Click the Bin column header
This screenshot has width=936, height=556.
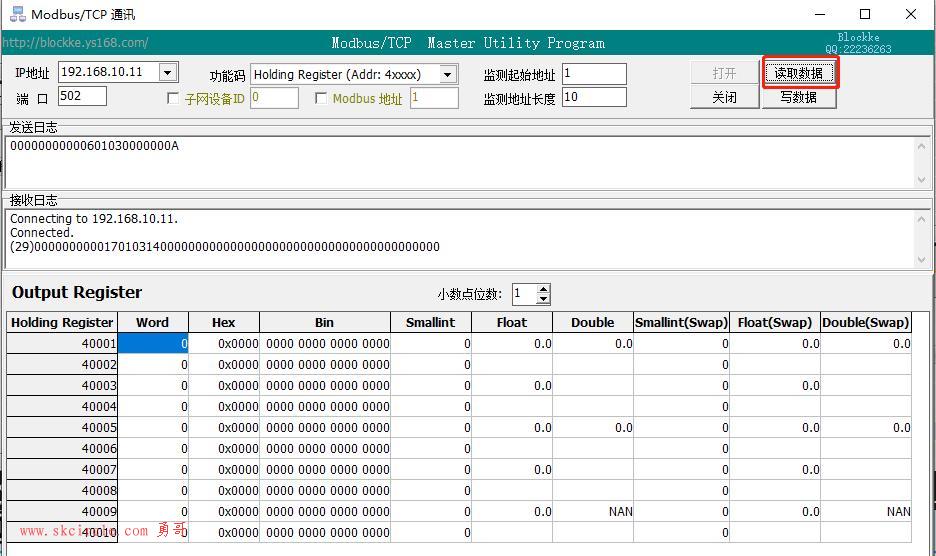point(325,322)
